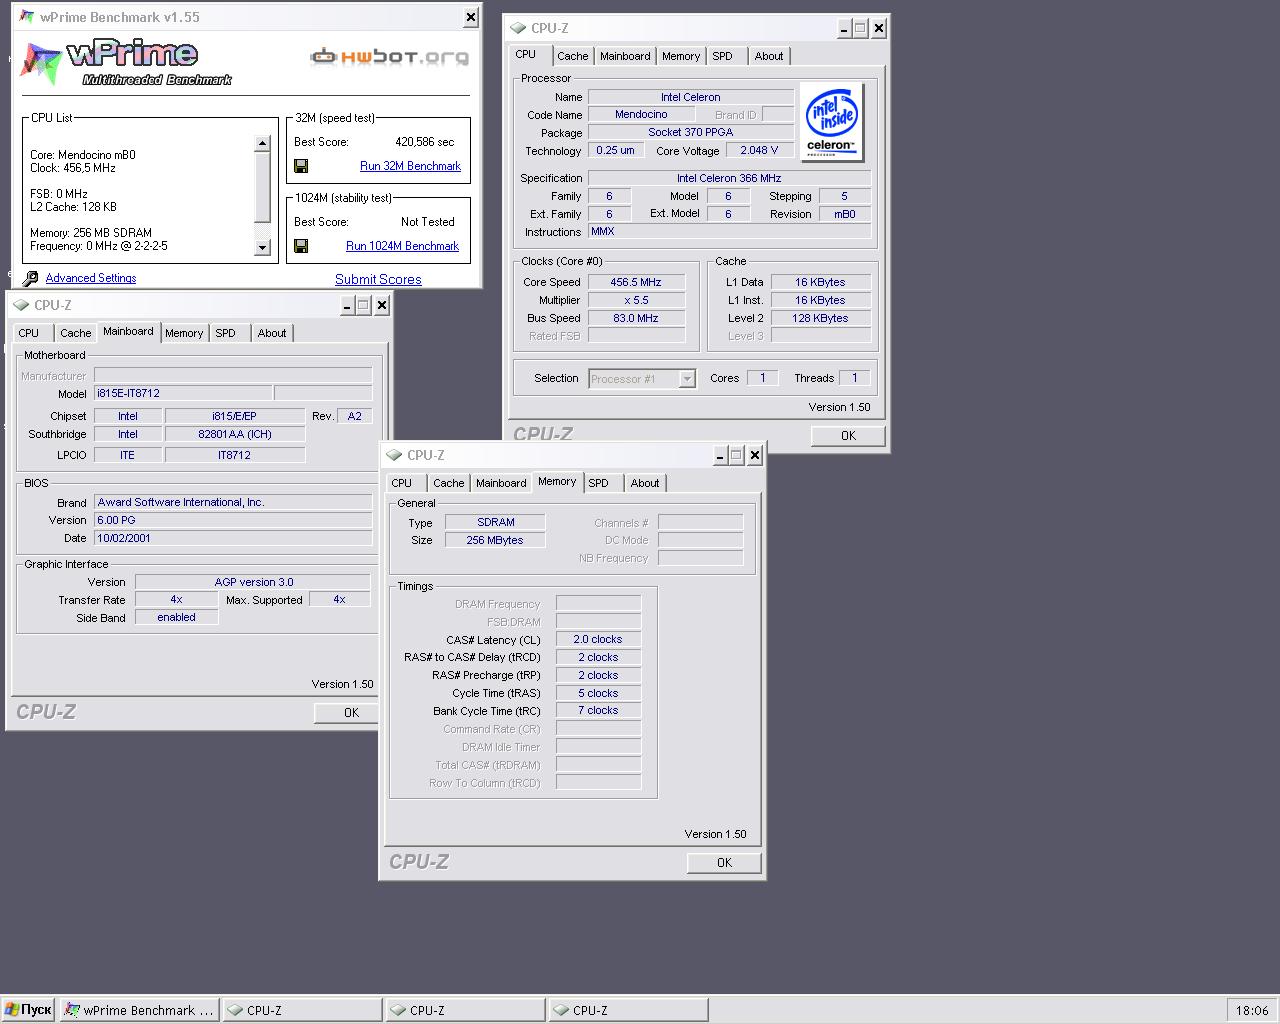Click the Mainboard CPU-Z window title icon
Image resolution: width=1280 pixels, height=1024 pixels.
21,305
